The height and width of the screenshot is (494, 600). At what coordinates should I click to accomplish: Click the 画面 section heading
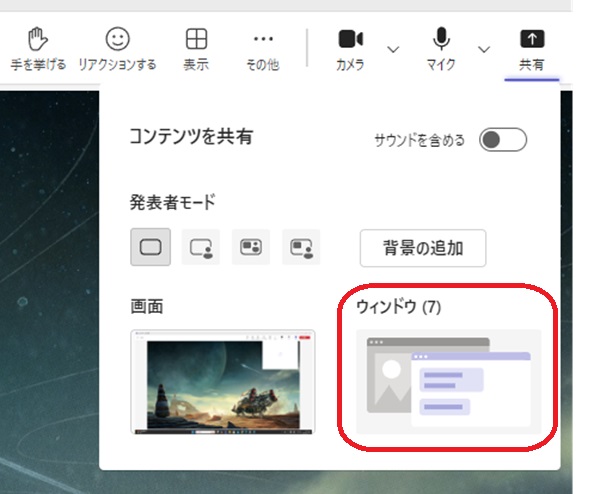(x=146, y=307)
